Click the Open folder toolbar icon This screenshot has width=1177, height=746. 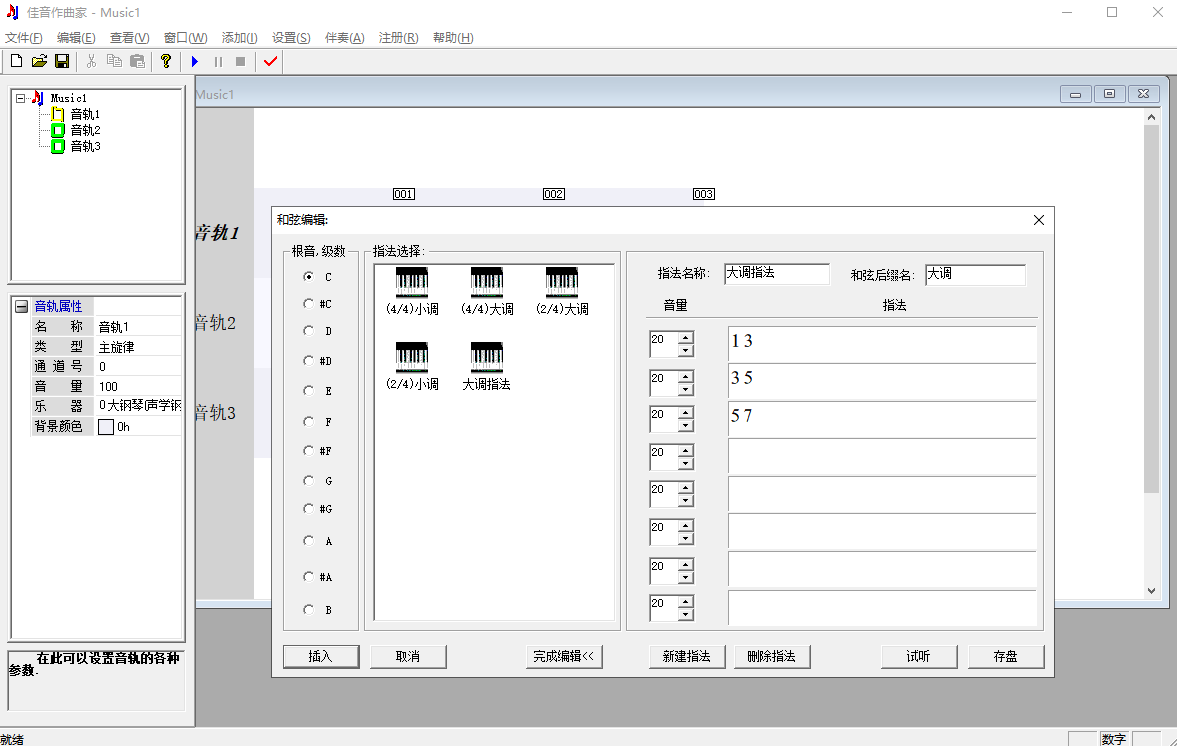[x=39, y=62]
